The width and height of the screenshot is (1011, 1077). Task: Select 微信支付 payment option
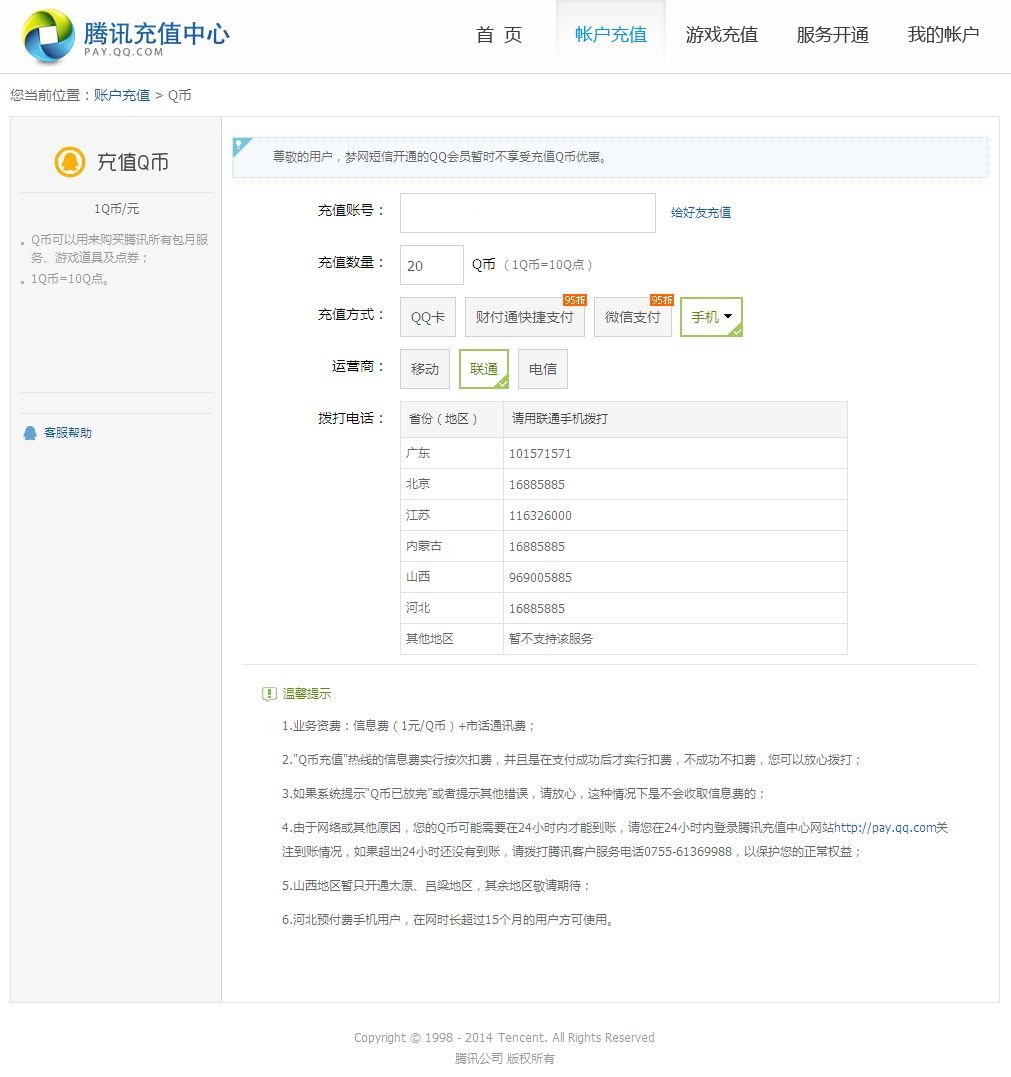click(631, 317)
